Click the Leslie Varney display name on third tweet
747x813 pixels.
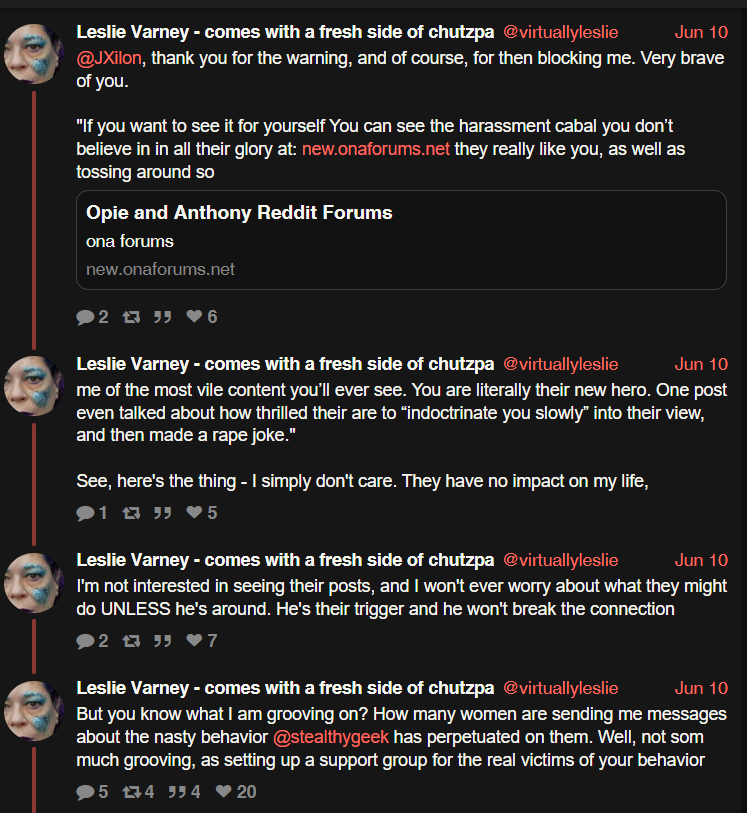pyautogui.click(x=132, y=560)
